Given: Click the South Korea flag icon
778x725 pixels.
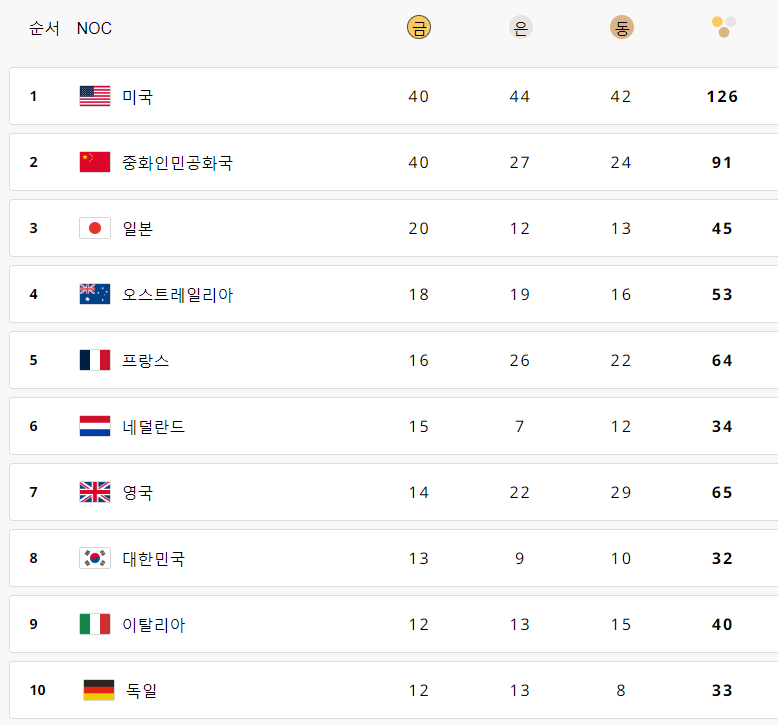Looking at the screenshot, I should click(95, 558).
